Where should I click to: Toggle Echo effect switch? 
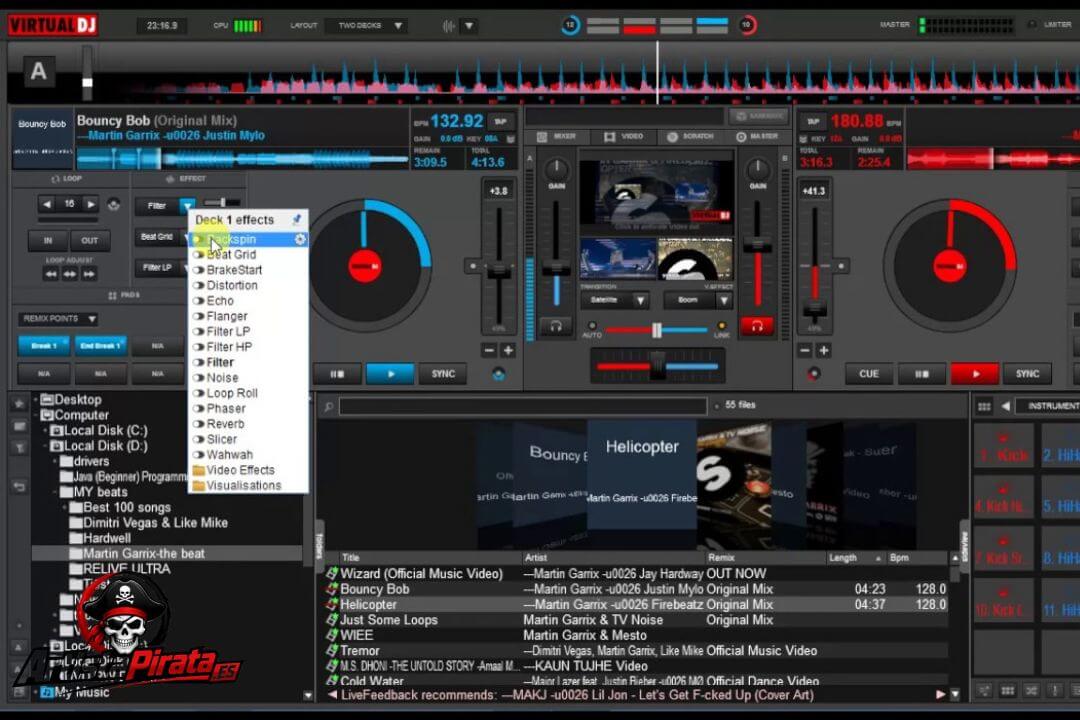click(x=198, y=301)
